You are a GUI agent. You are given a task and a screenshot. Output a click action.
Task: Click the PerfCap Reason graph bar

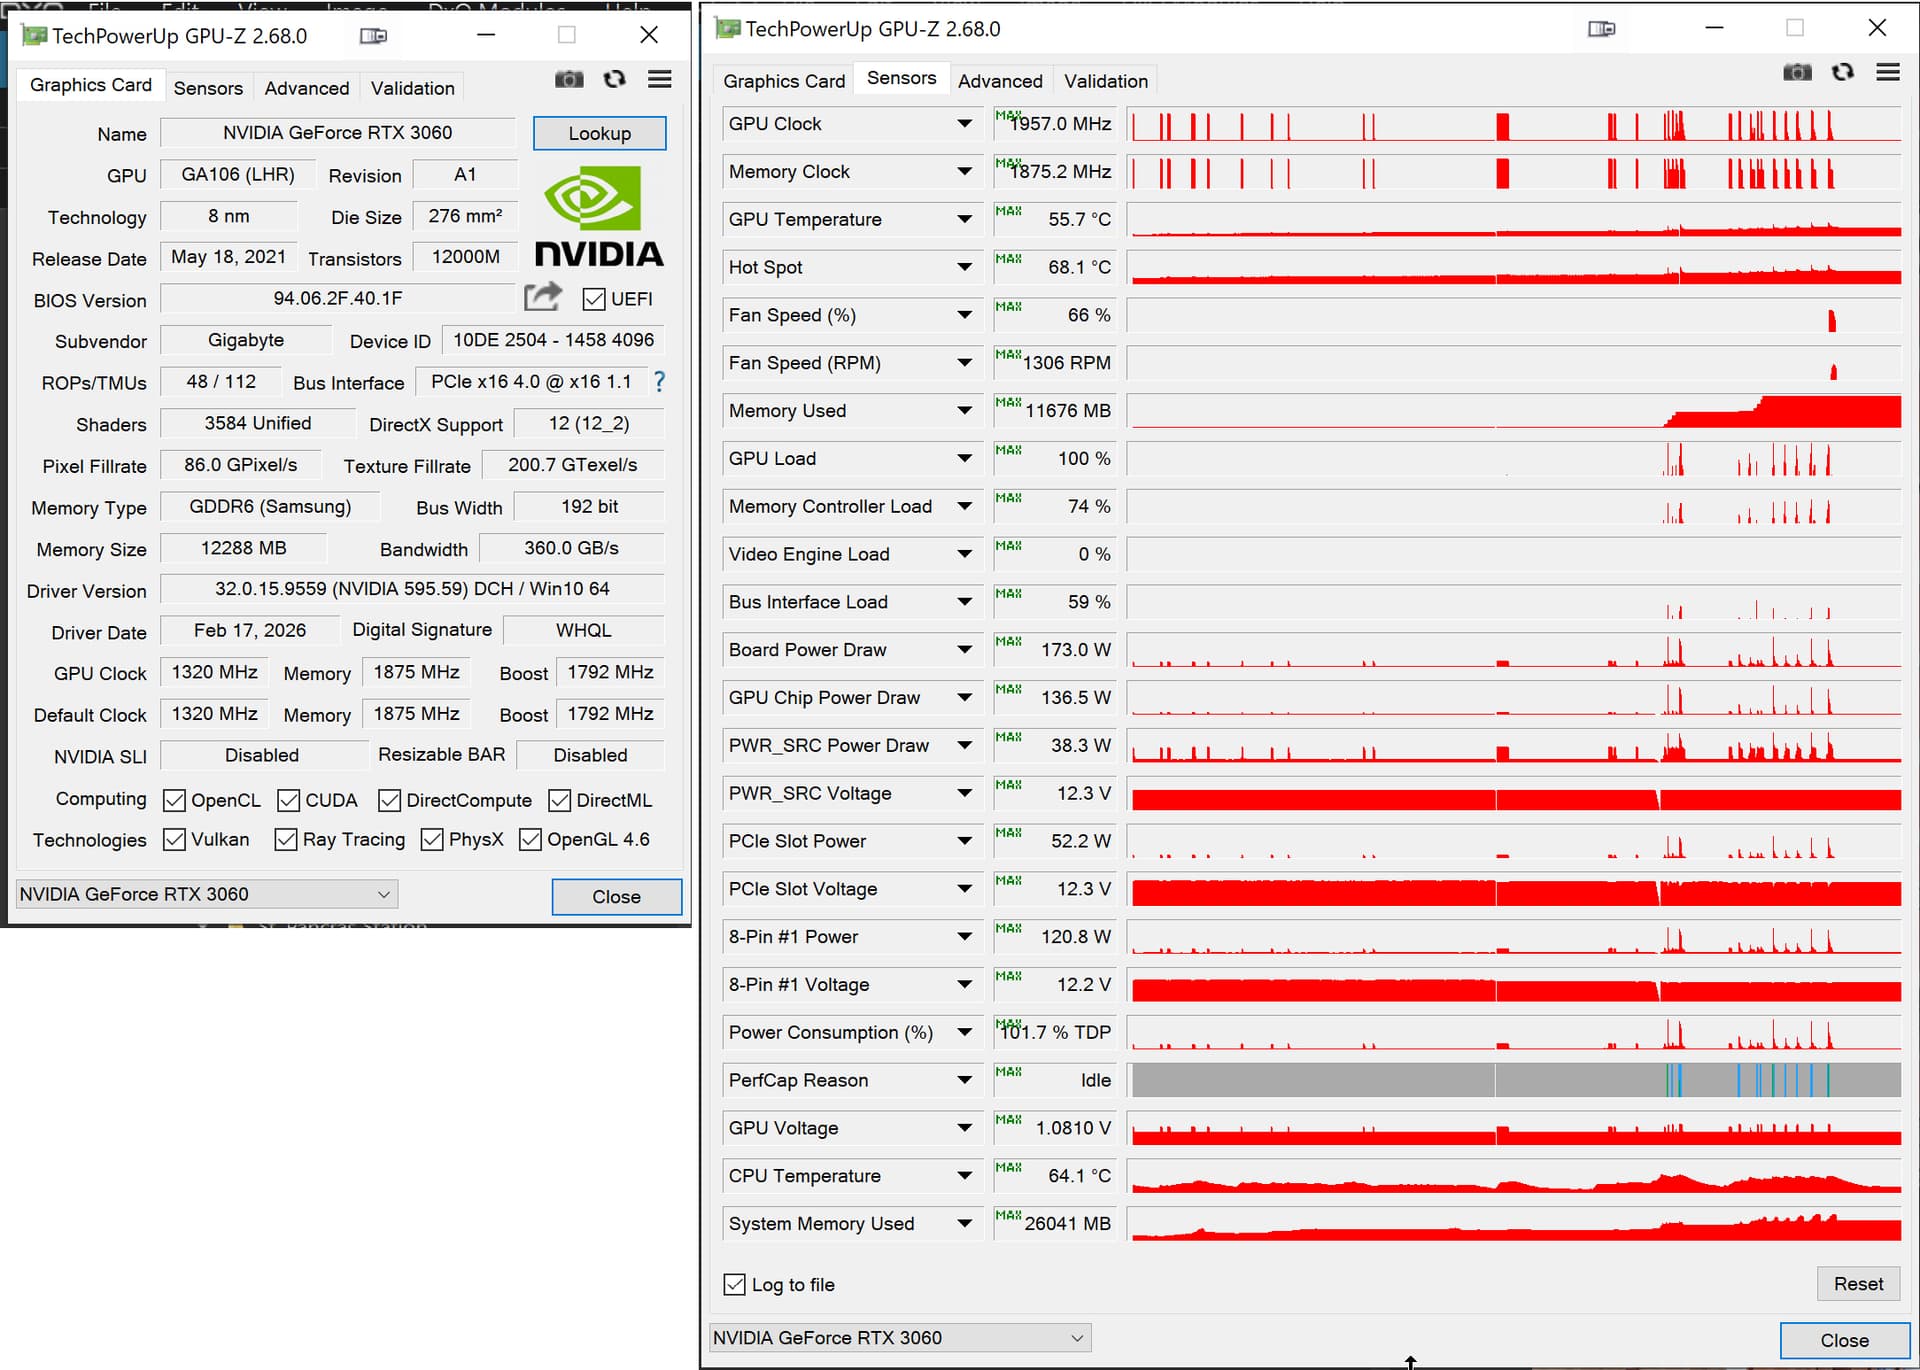pos(1515,1080)
